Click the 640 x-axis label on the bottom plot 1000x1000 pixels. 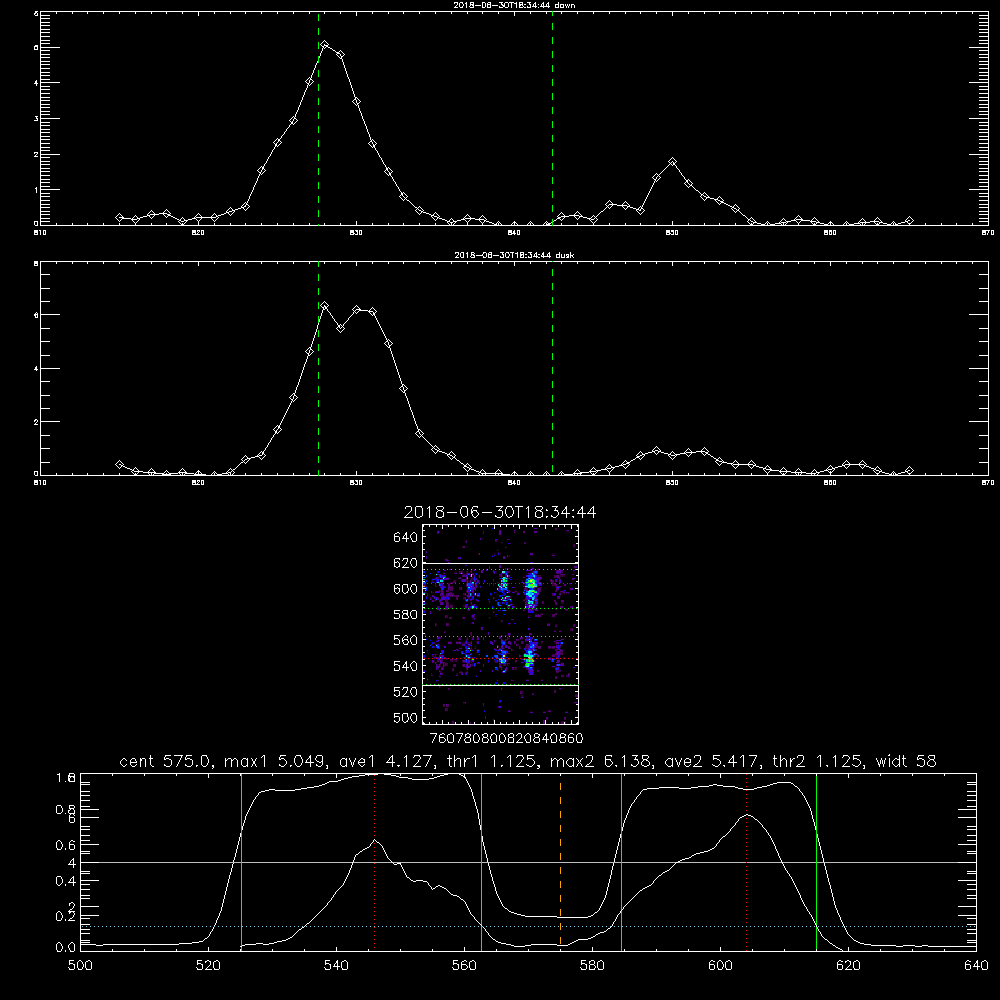976,966
